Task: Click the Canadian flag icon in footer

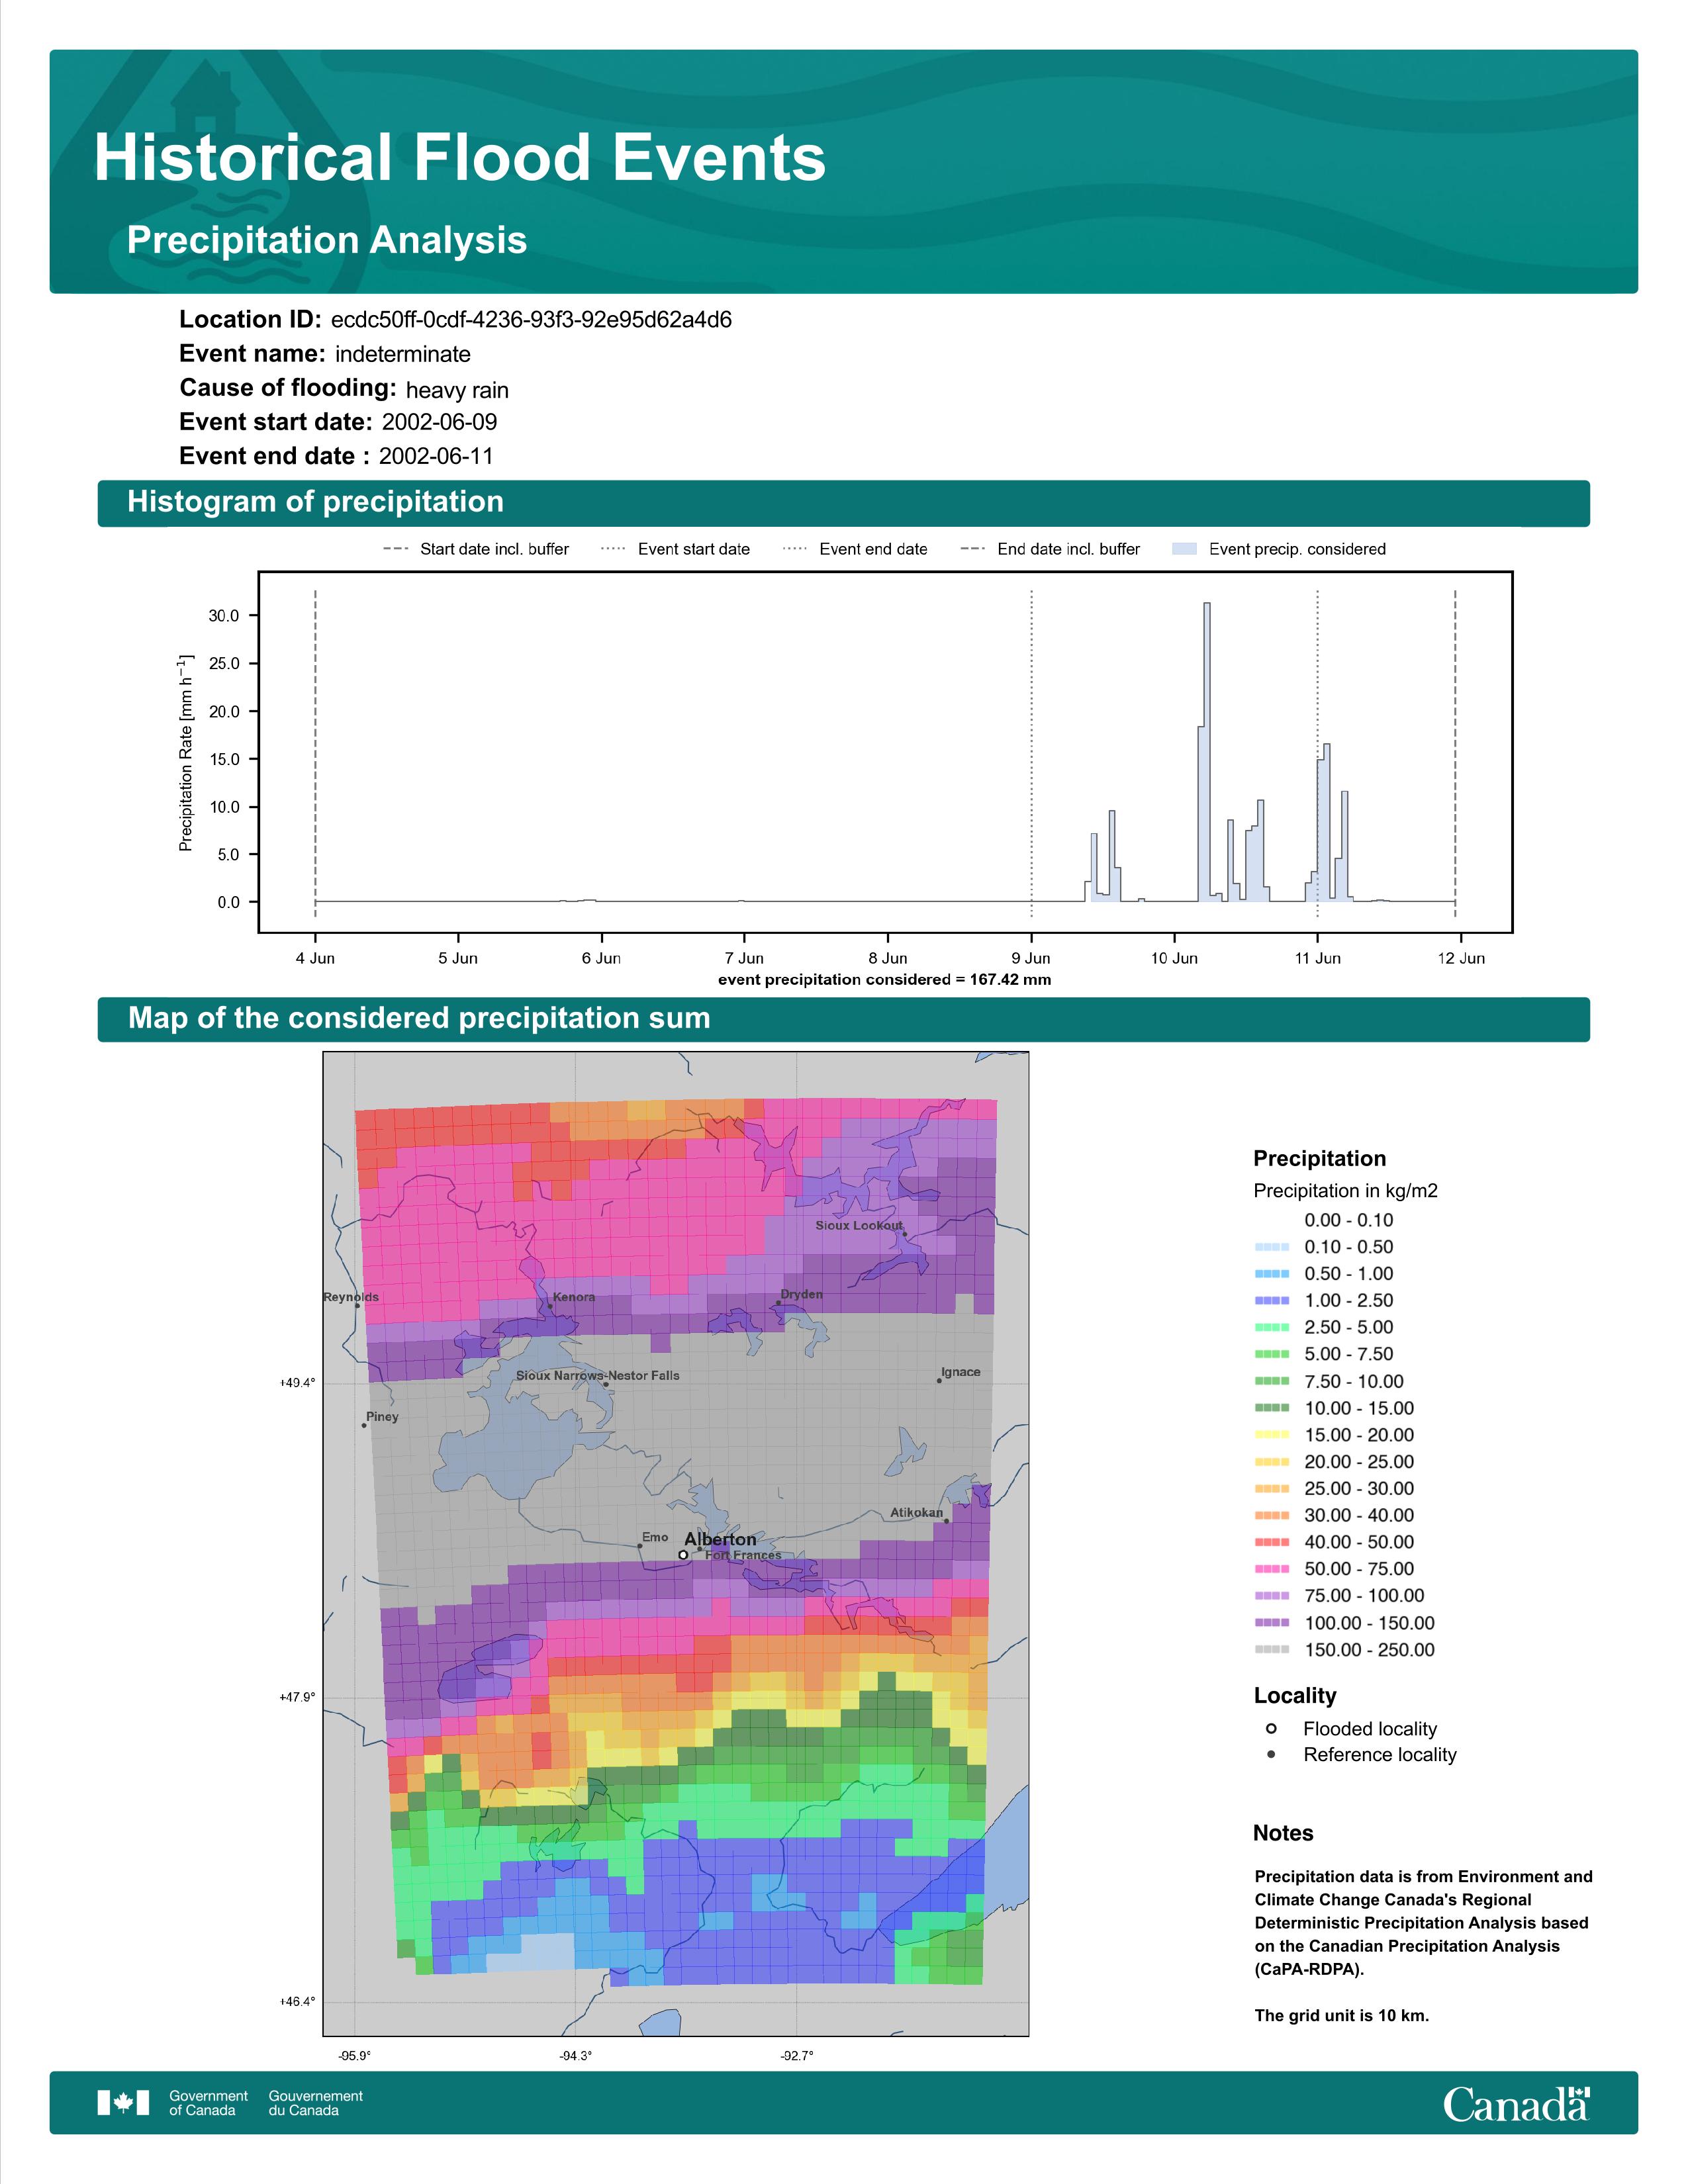Action: point(123,2103)
